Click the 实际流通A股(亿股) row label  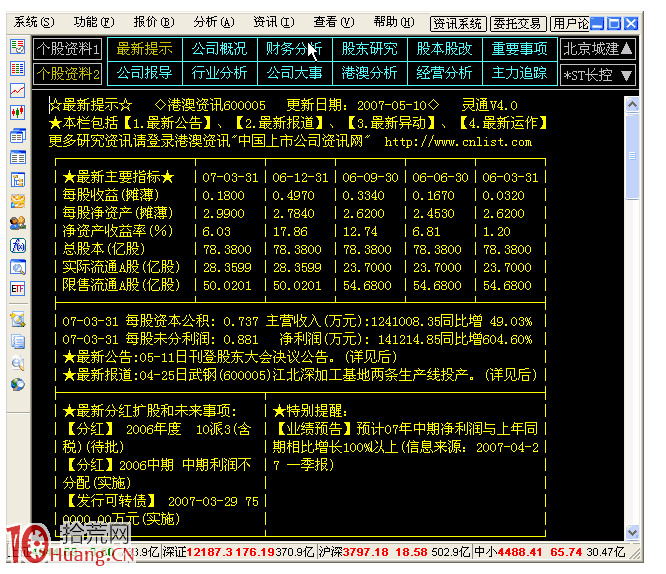(x=121, y=267)
